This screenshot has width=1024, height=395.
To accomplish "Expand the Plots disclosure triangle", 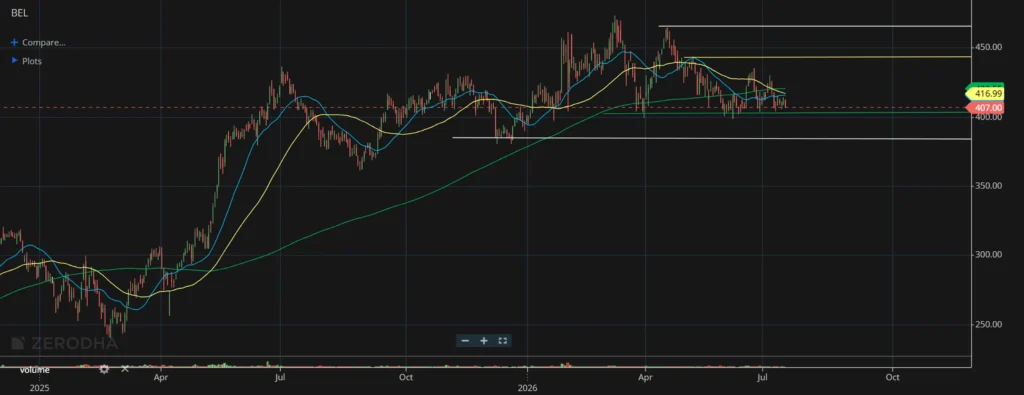I will pos(14,61).
